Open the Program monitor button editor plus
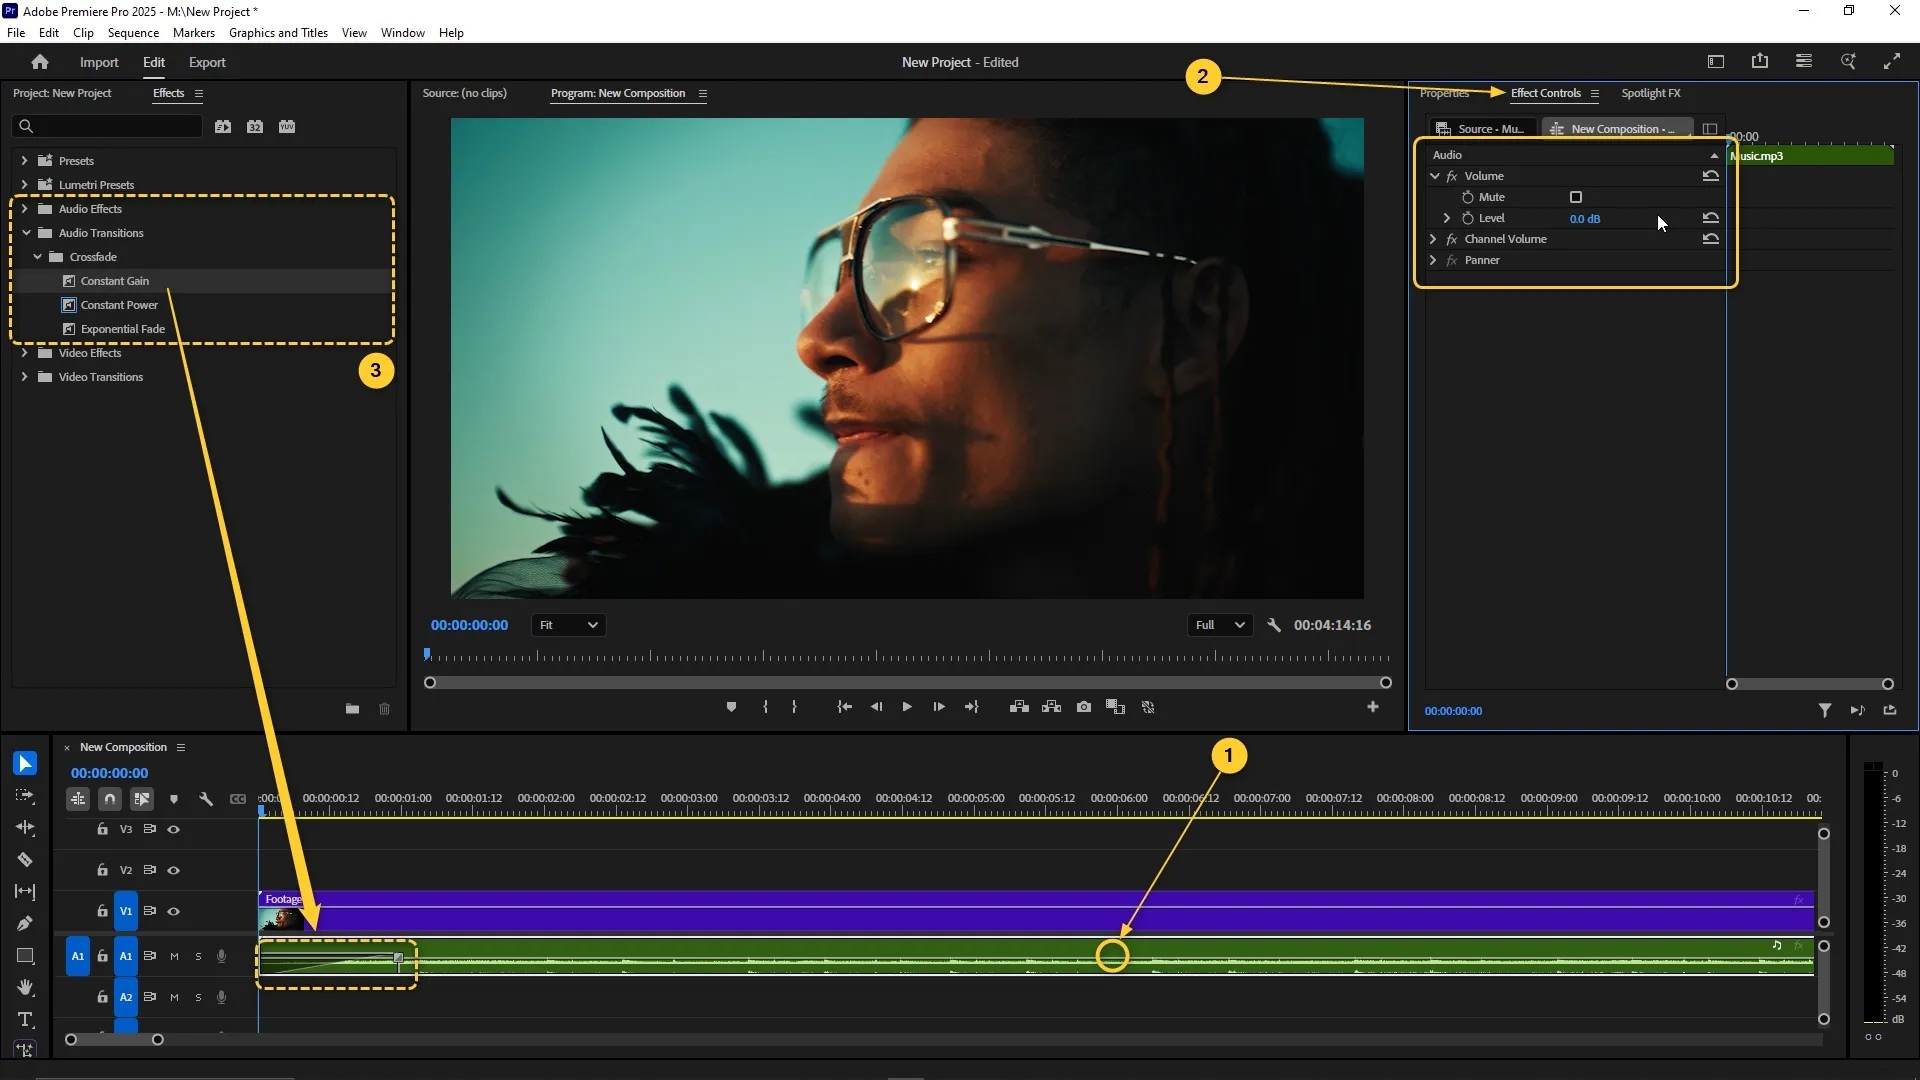The image size is (1920, 1080). 1373,707
